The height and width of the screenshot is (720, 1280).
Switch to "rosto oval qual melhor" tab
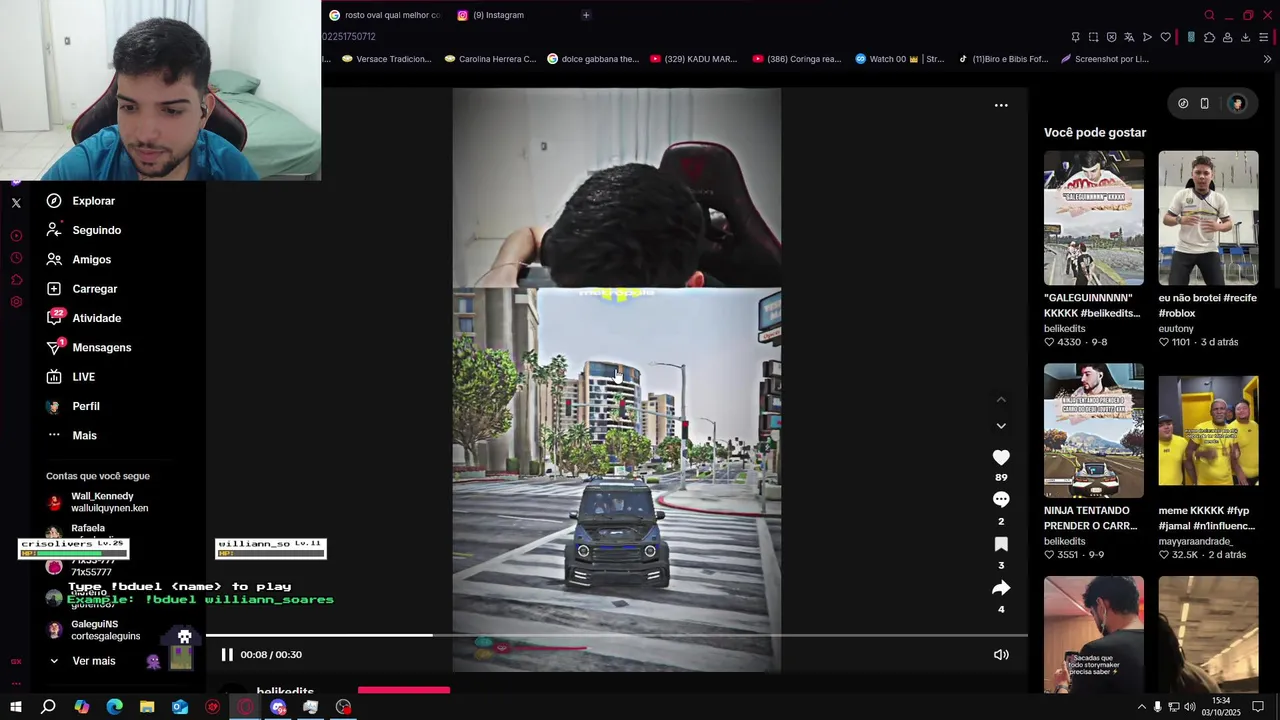(385, 15)
